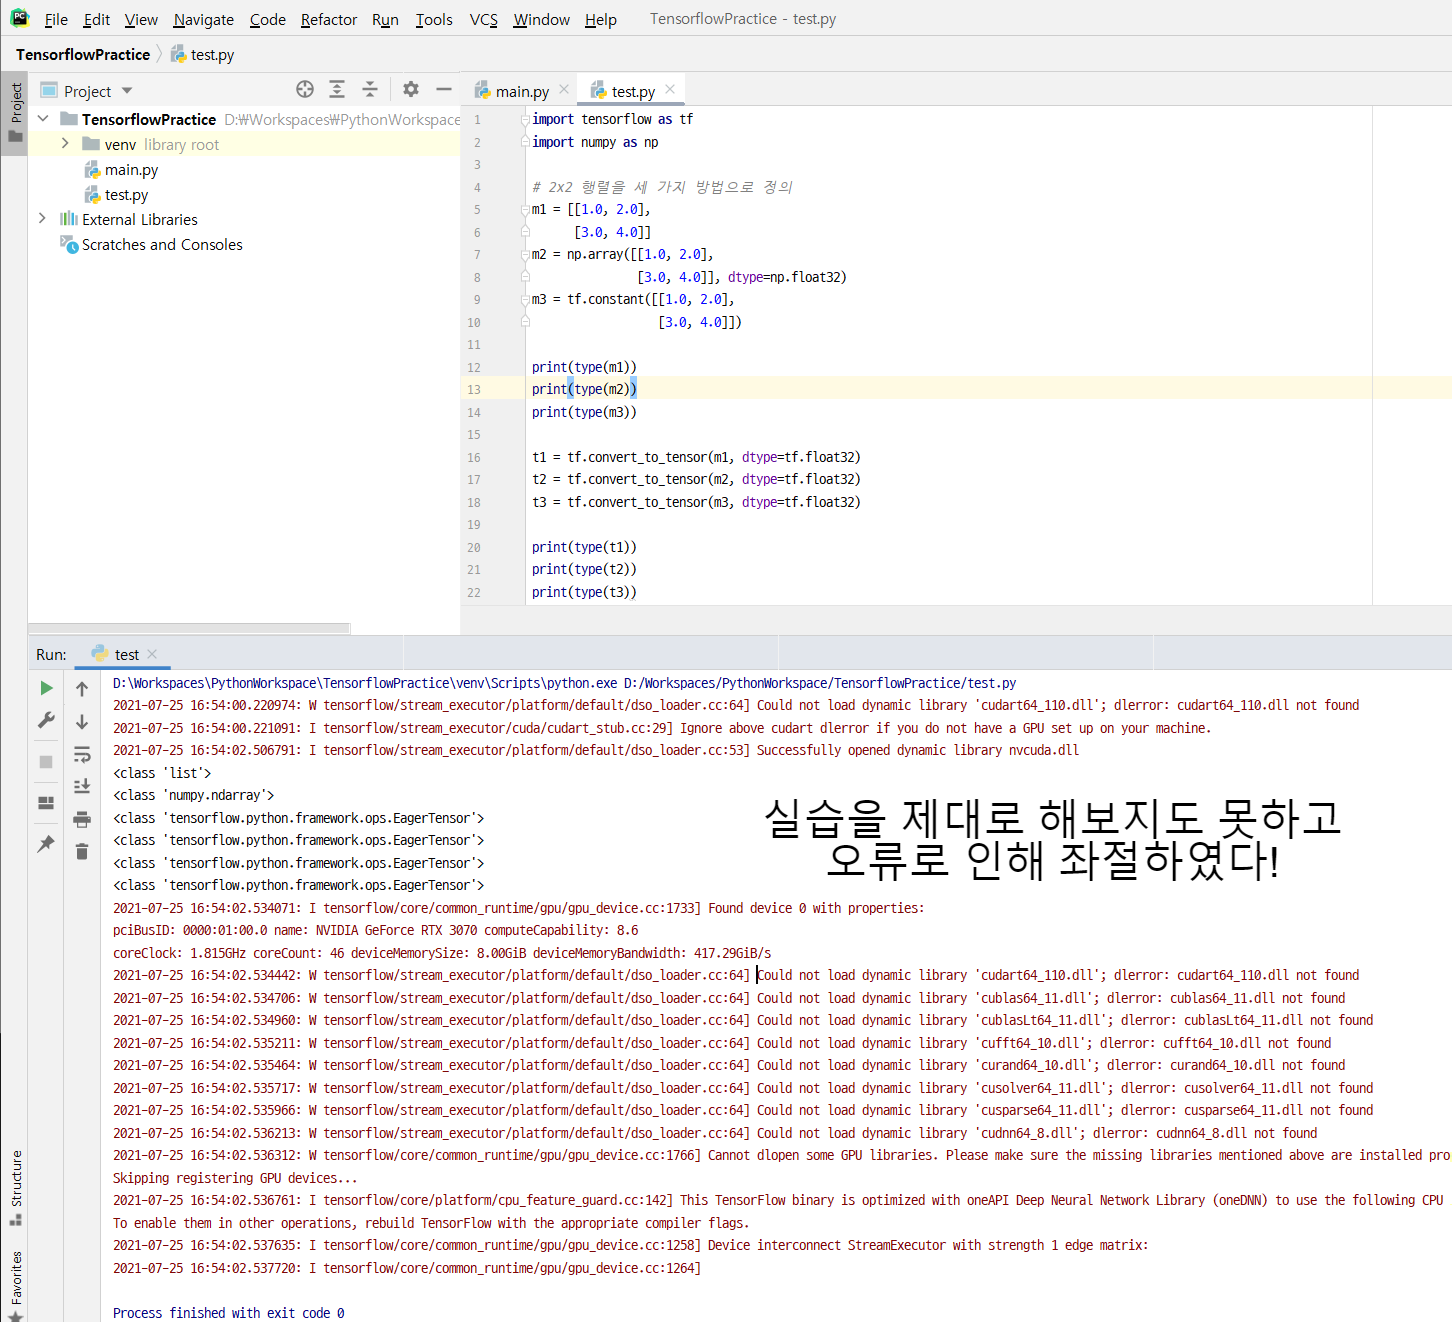Open the VCS menu

484,19
